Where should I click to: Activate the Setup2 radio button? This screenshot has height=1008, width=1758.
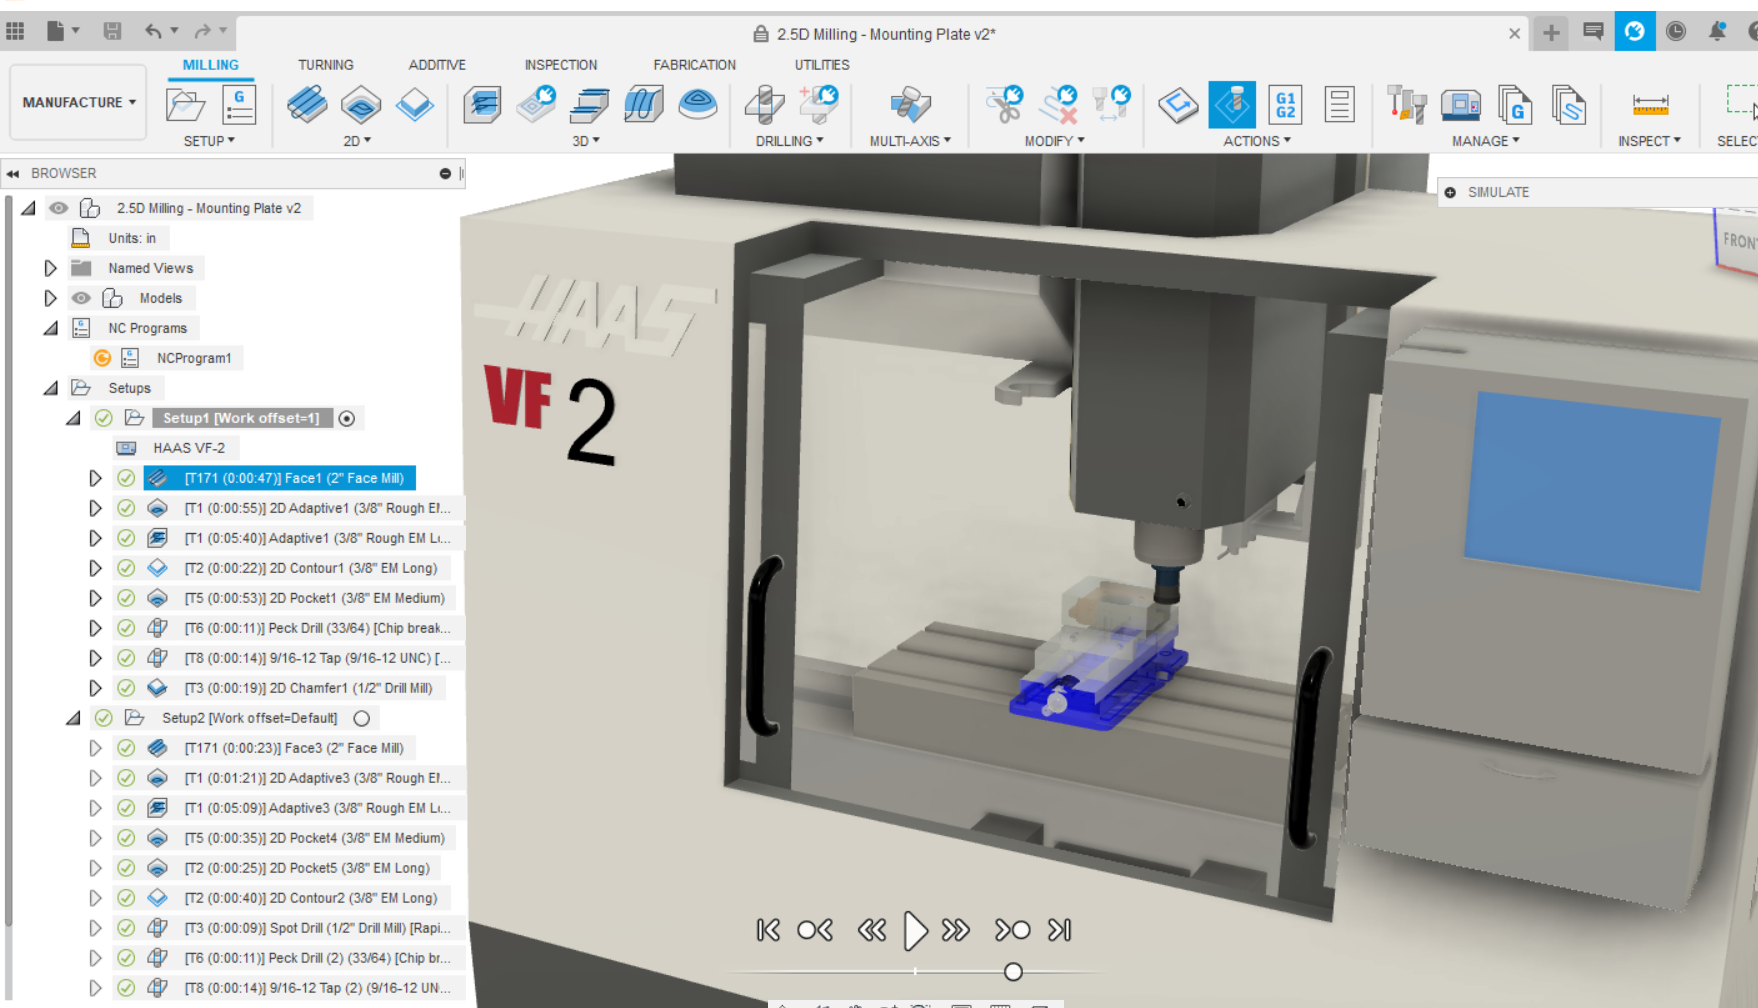click(x=362, y=718)
